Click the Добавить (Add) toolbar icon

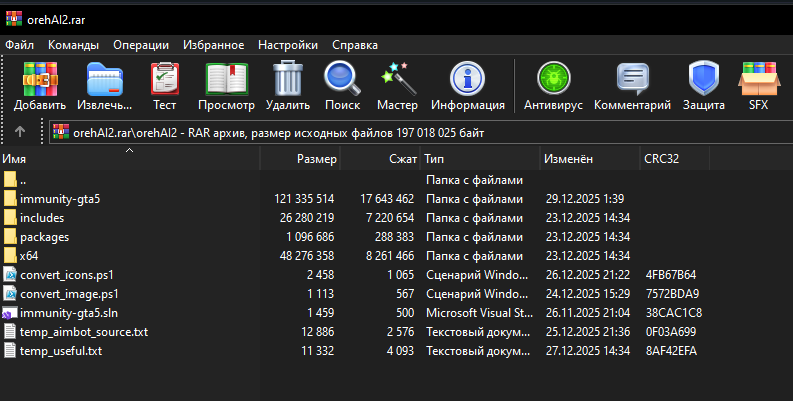click(40, 78)
